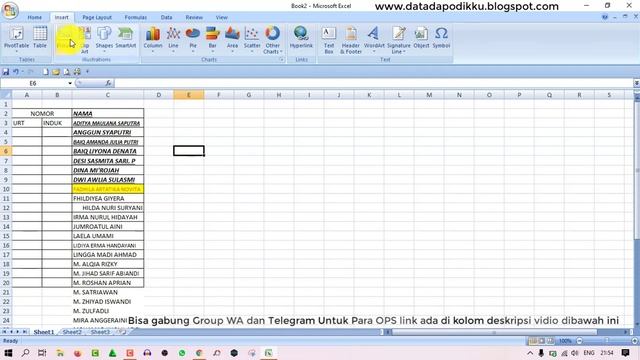This screenshot has width=640, height=360.
Task: Open Header & Footer
Action: [351, 39]
